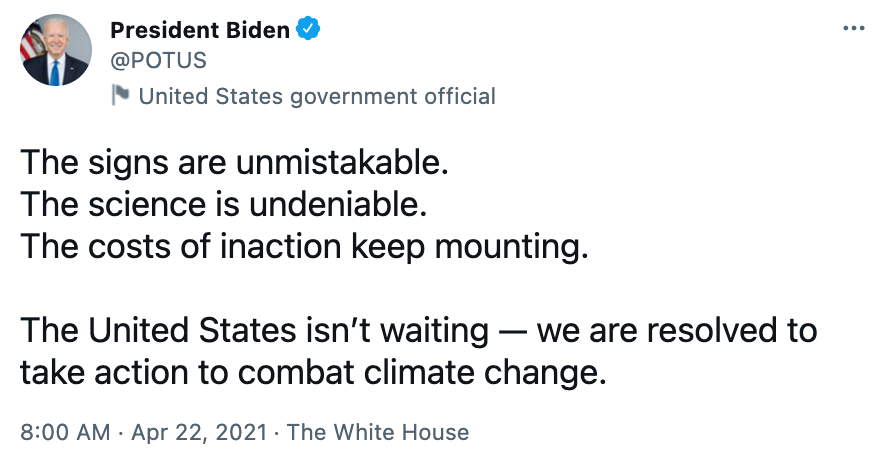Click "The costs of inaction keep mounting."
888x468 pixels.
(305, 247)
